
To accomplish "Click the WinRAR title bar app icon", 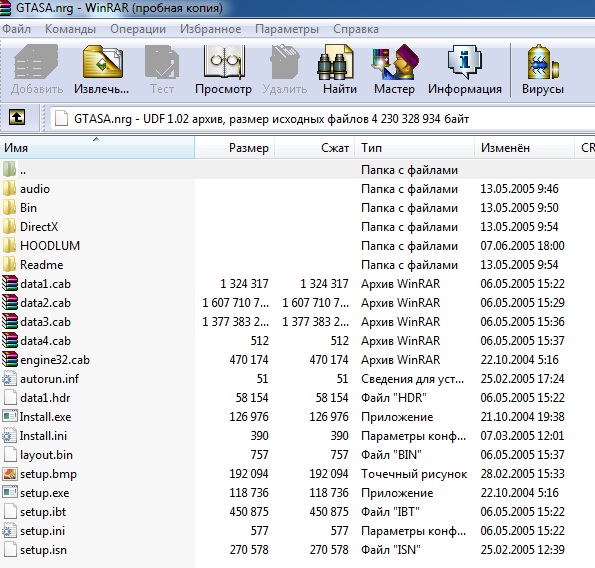I will (x=5, y=8).
